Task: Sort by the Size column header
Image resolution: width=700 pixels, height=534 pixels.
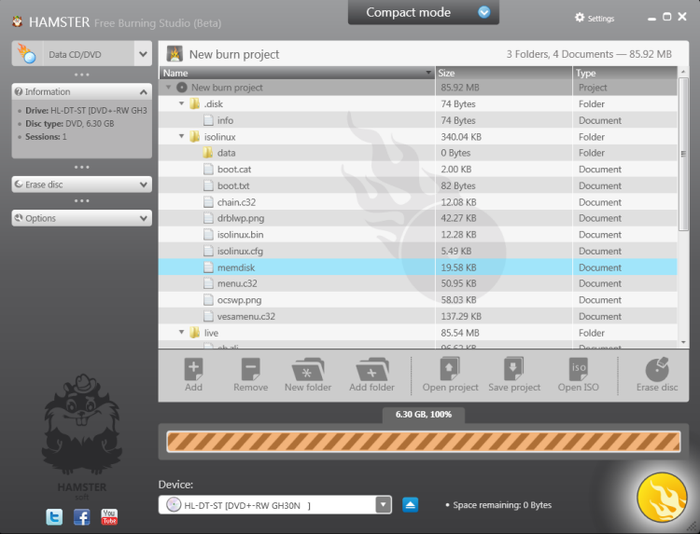Action: click(x=504, y=73)
